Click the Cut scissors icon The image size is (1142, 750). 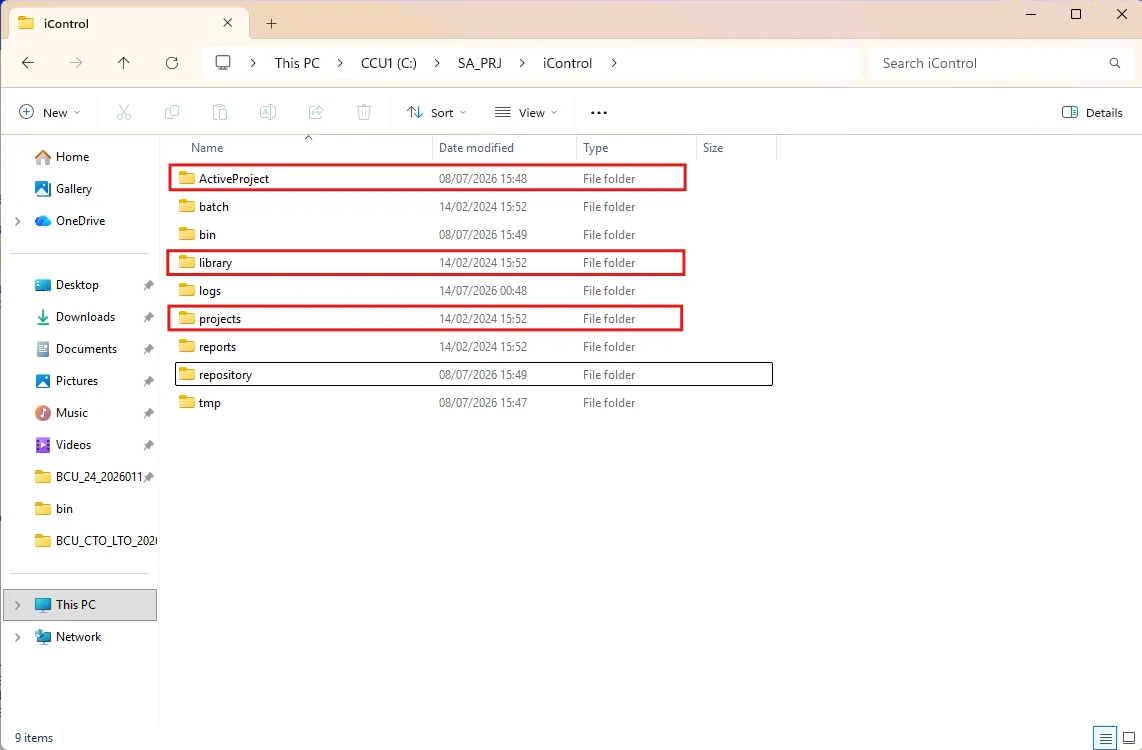click(124, 112)
